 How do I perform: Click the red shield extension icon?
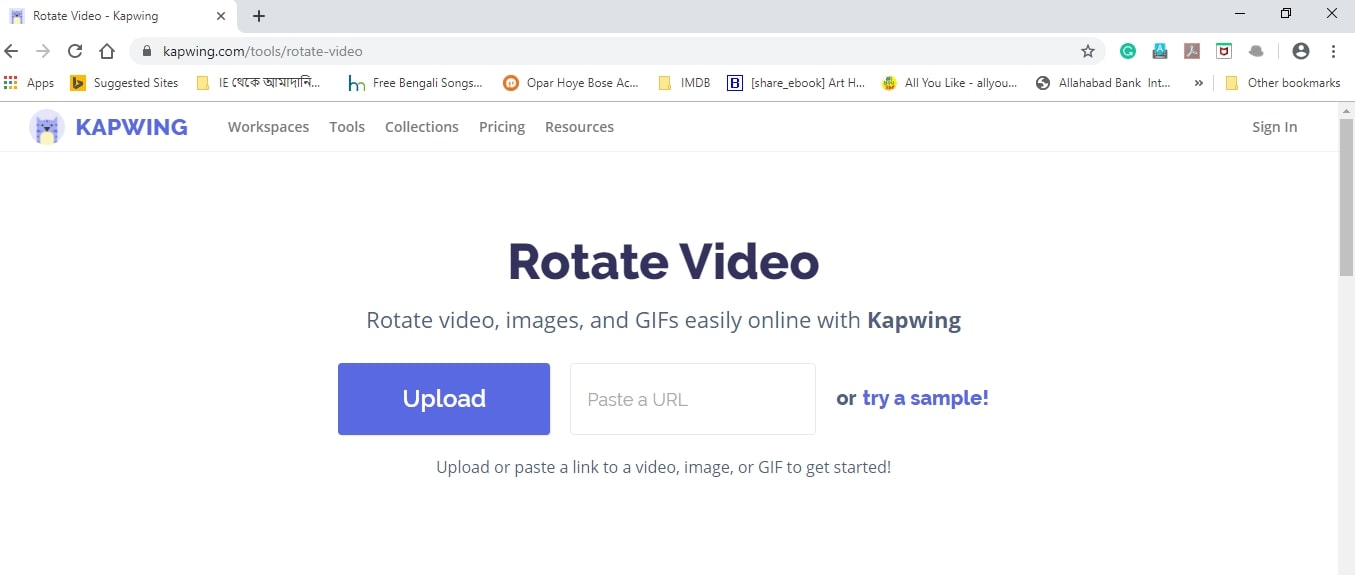(1224, 51)
